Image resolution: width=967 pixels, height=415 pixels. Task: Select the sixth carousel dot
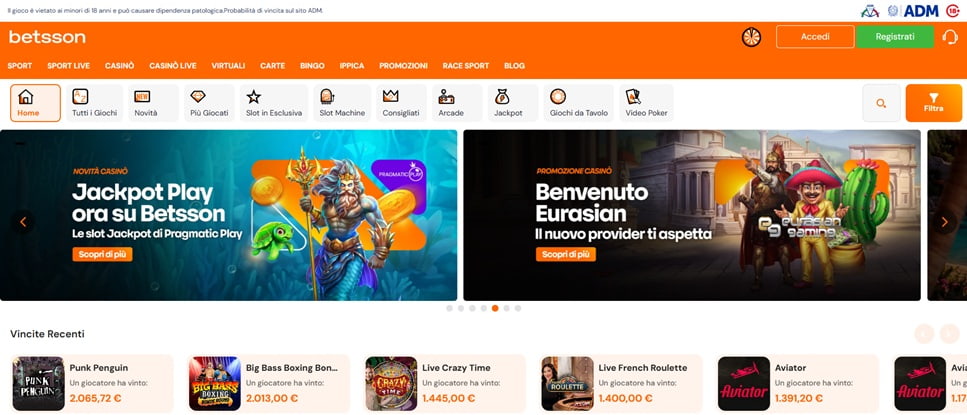(x=506, y=308)
